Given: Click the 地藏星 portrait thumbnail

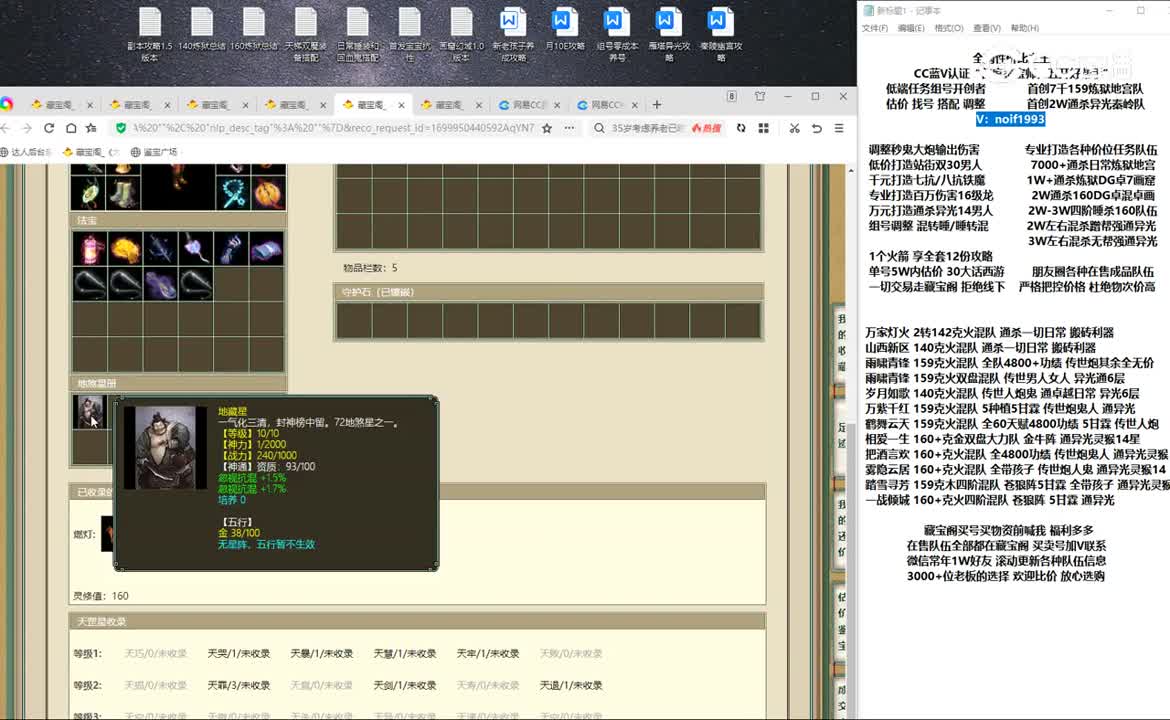Looking at the screenshot, I should coord(89,413).
